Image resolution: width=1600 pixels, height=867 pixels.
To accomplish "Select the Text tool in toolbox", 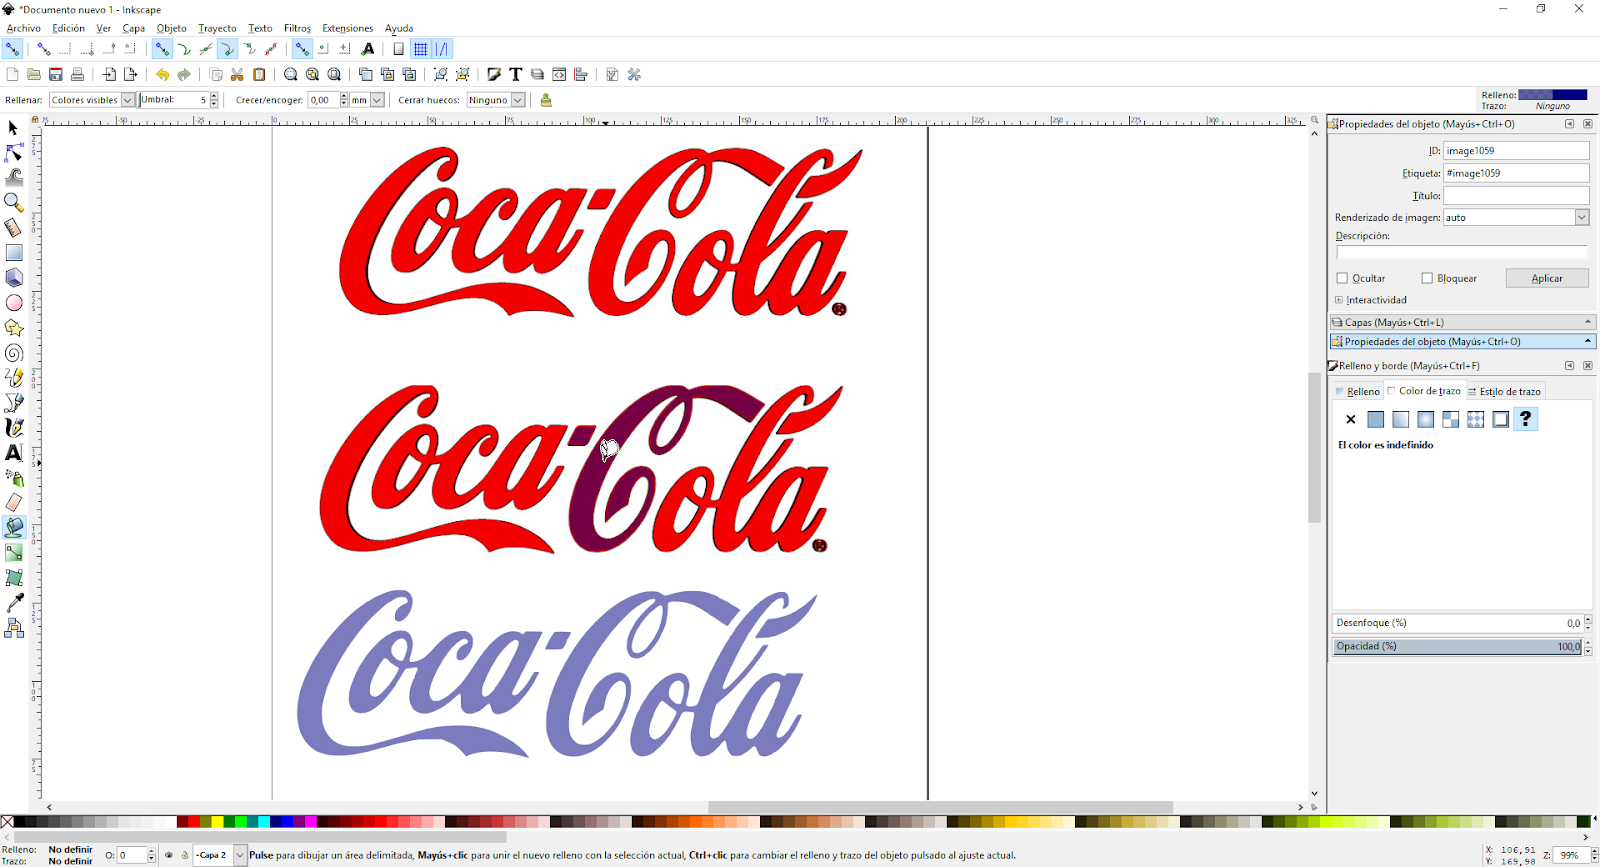I will point(14,453).
